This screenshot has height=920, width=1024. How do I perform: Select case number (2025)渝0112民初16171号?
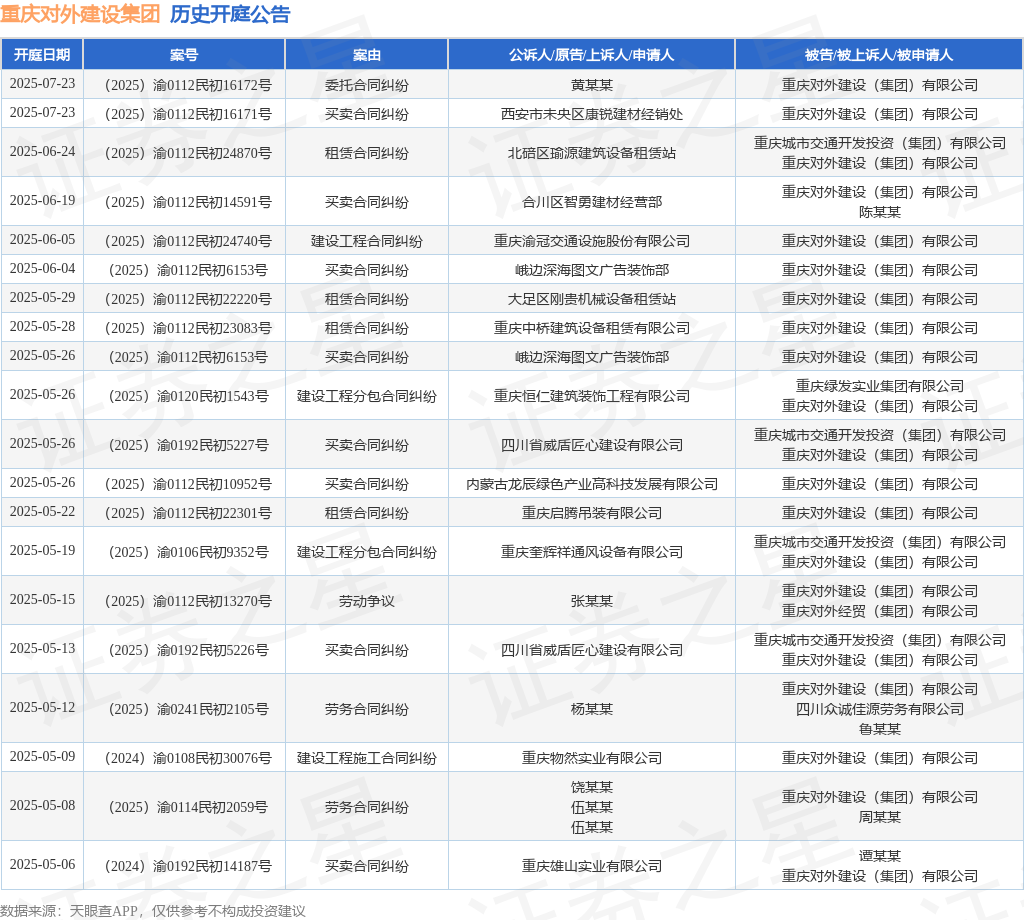coord(188,114)
